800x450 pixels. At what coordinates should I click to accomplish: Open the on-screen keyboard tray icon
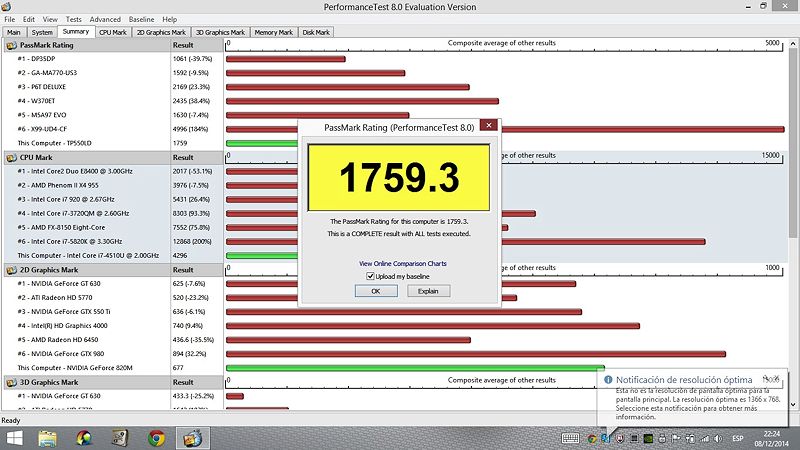pos(570,438)
